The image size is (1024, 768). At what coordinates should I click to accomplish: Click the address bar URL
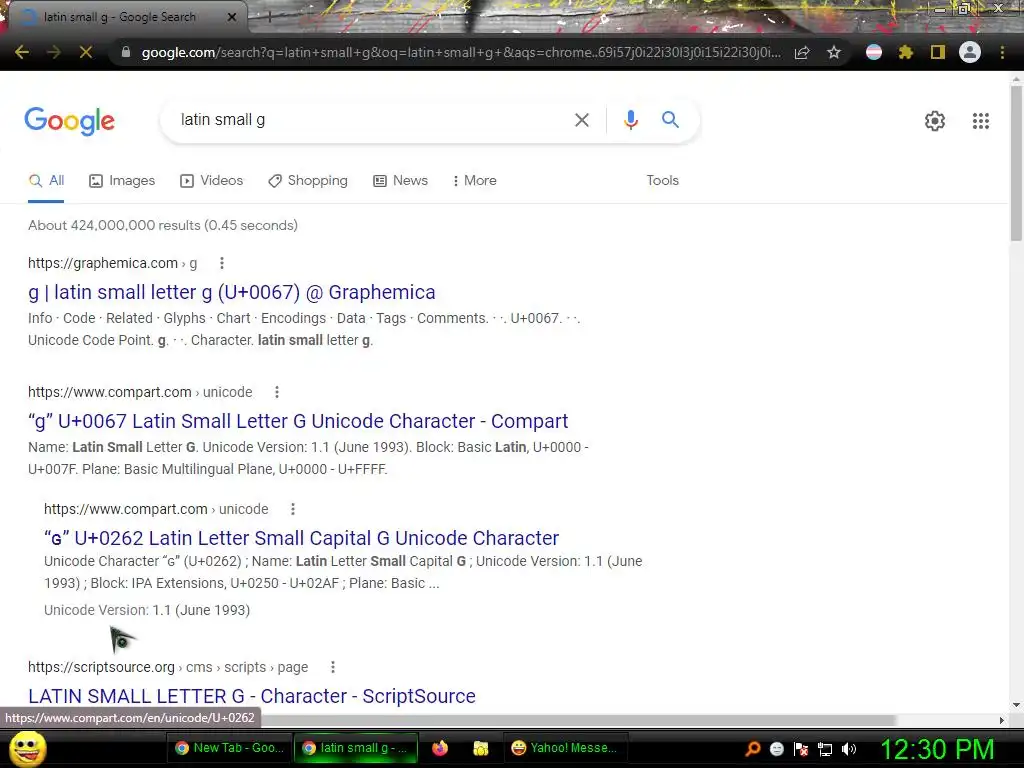tap(461, 52)
